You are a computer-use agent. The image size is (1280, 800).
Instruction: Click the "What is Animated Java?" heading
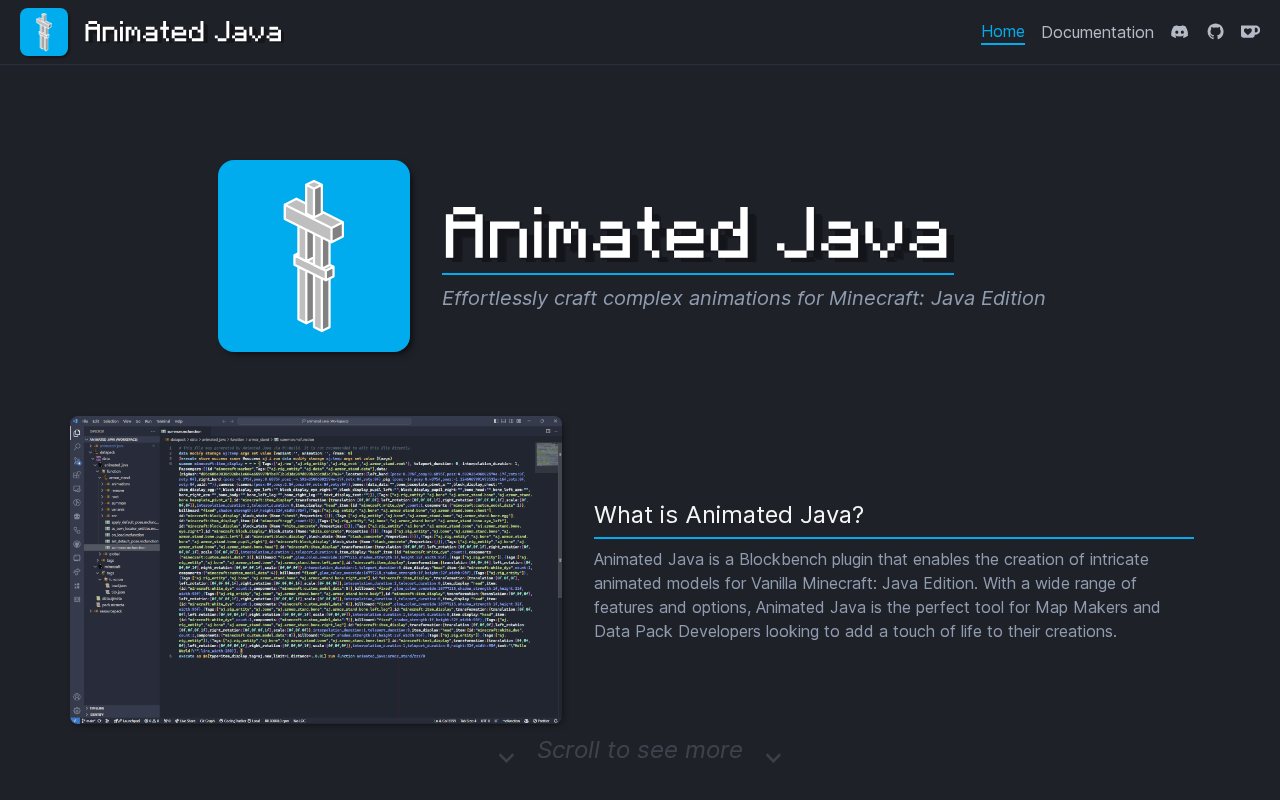click(729, 515)
